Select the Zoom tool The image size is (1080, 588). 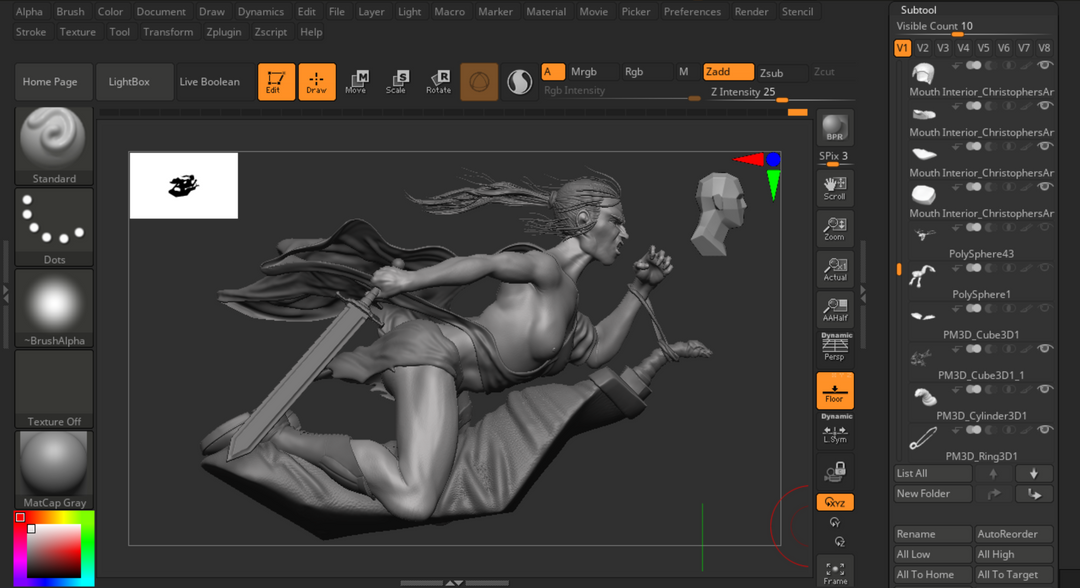point(835,228)
